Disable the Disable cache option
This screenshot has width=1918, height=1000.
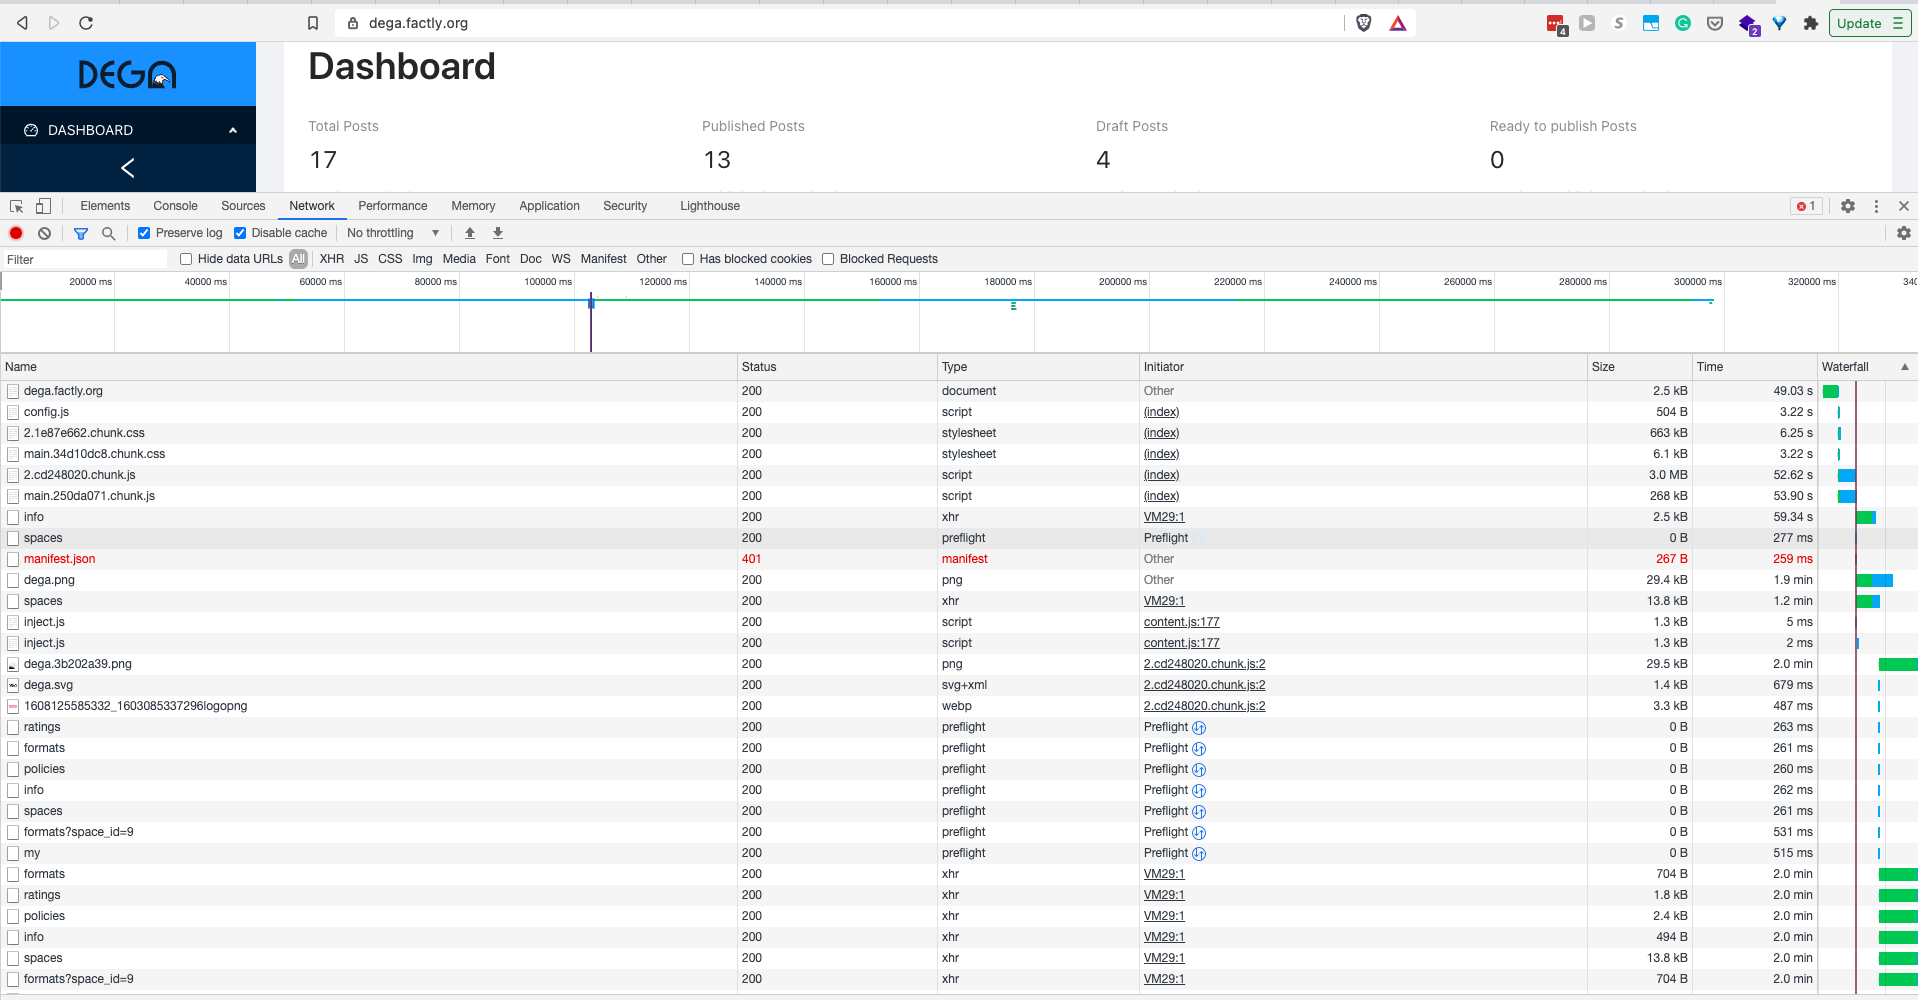coord(240,232)
